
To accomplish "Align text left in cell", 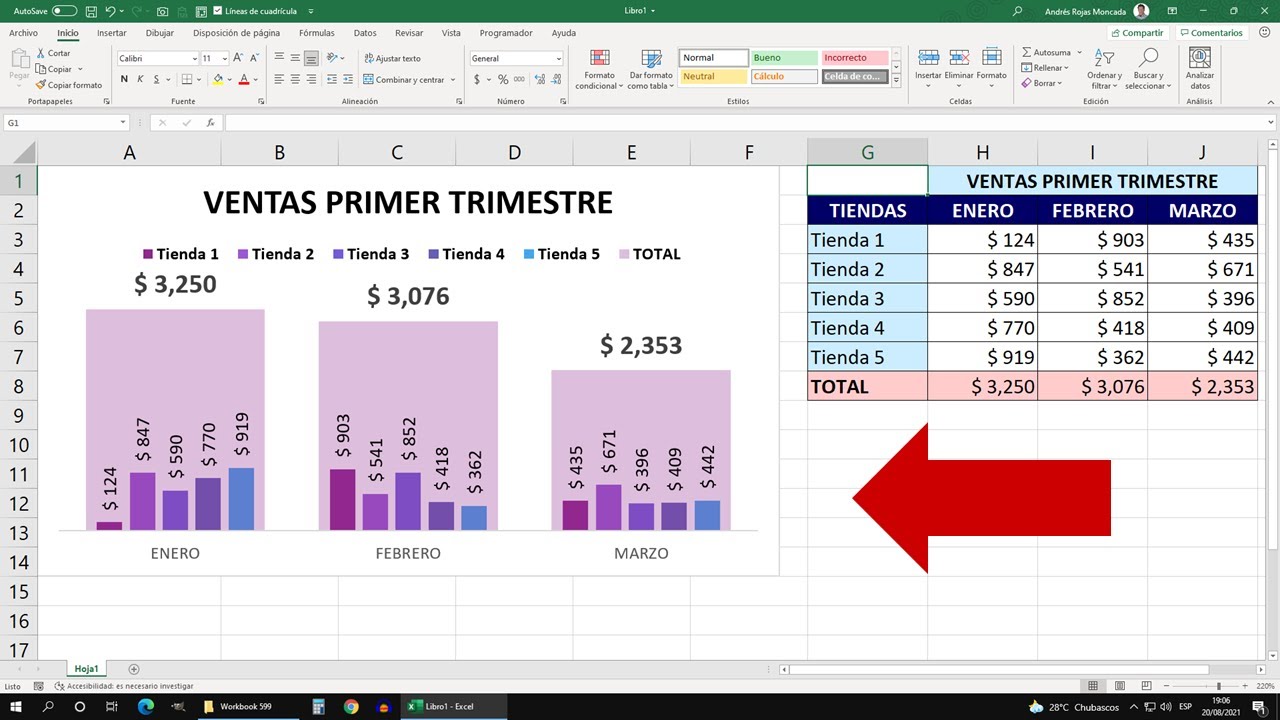I will 279,79.
